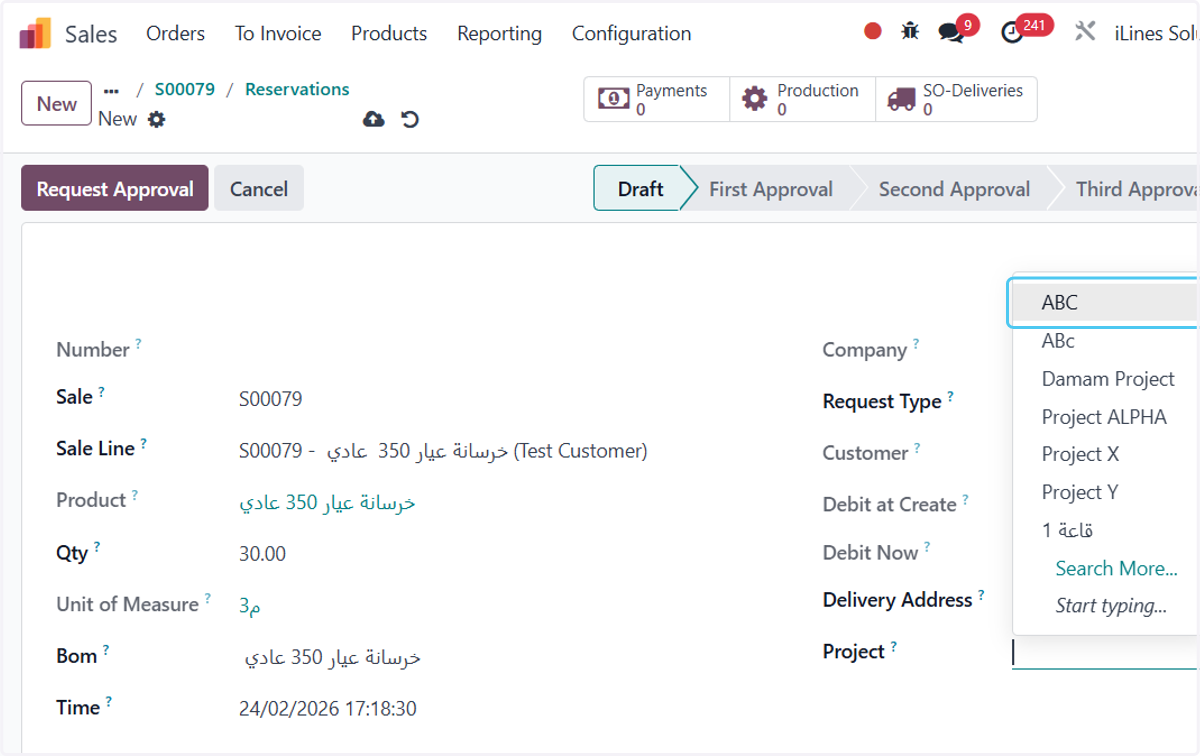This screenshot has width=1200, height=756.
Task: Open the Configuration menu
Action: 631,33
